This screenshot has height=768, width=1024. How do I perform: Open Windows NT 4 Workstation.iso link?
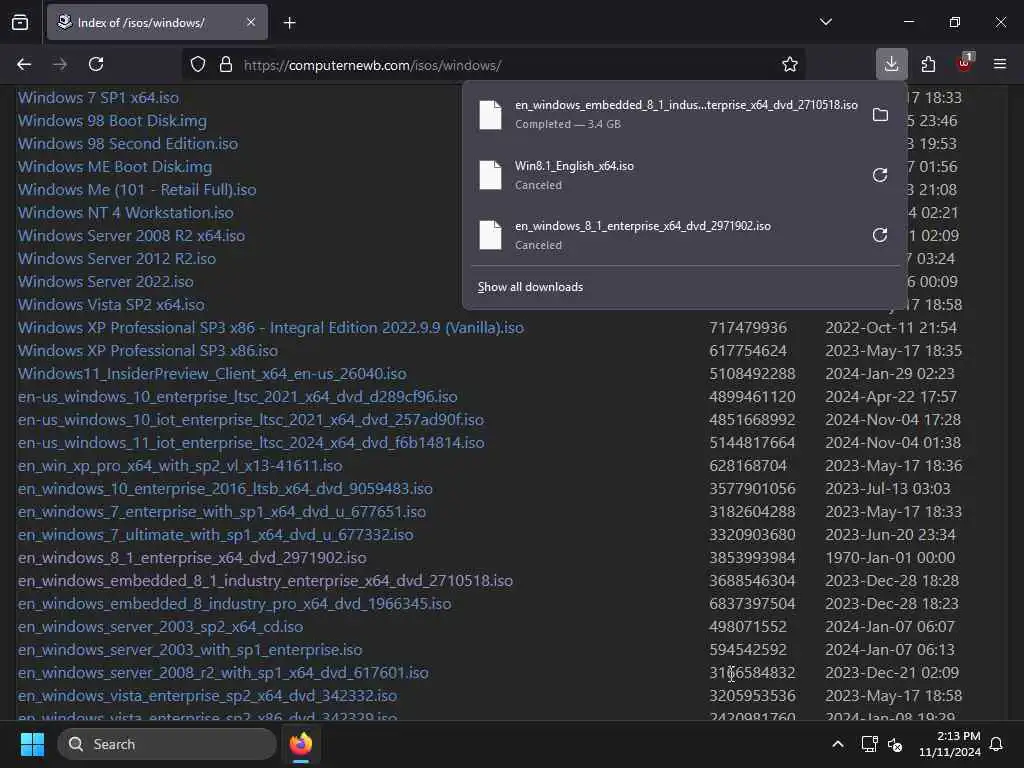click(x=125, y=213)
